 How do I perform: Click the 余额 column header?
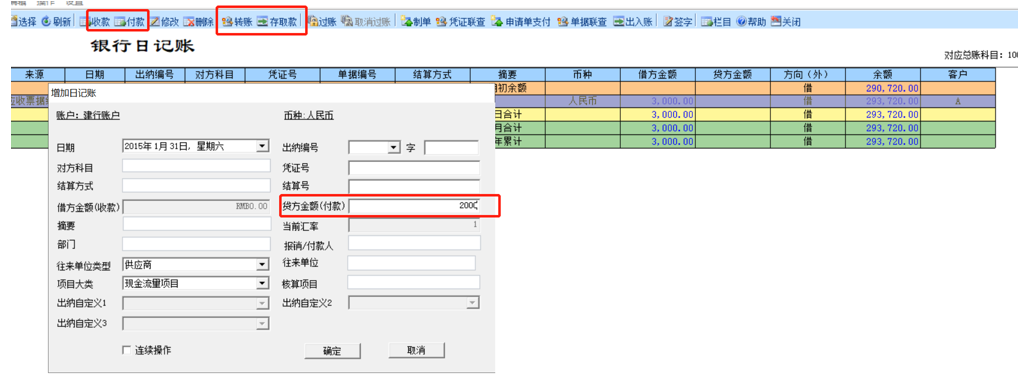883,75
